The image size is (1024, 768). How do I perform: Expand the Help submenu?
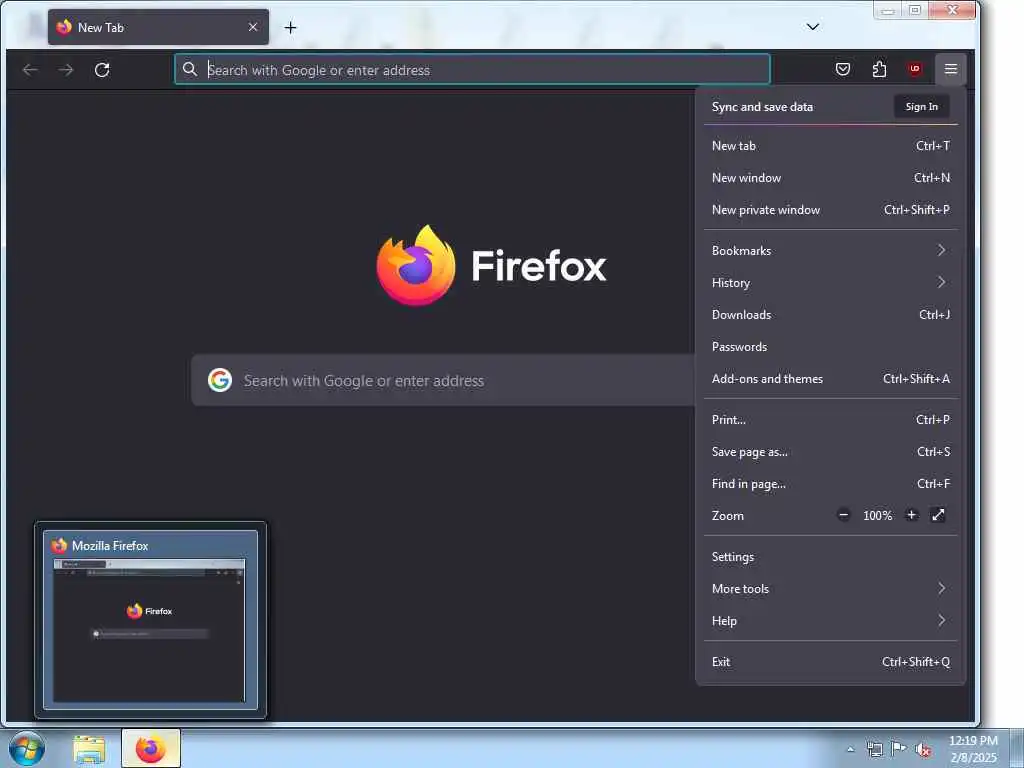[831, 621]
